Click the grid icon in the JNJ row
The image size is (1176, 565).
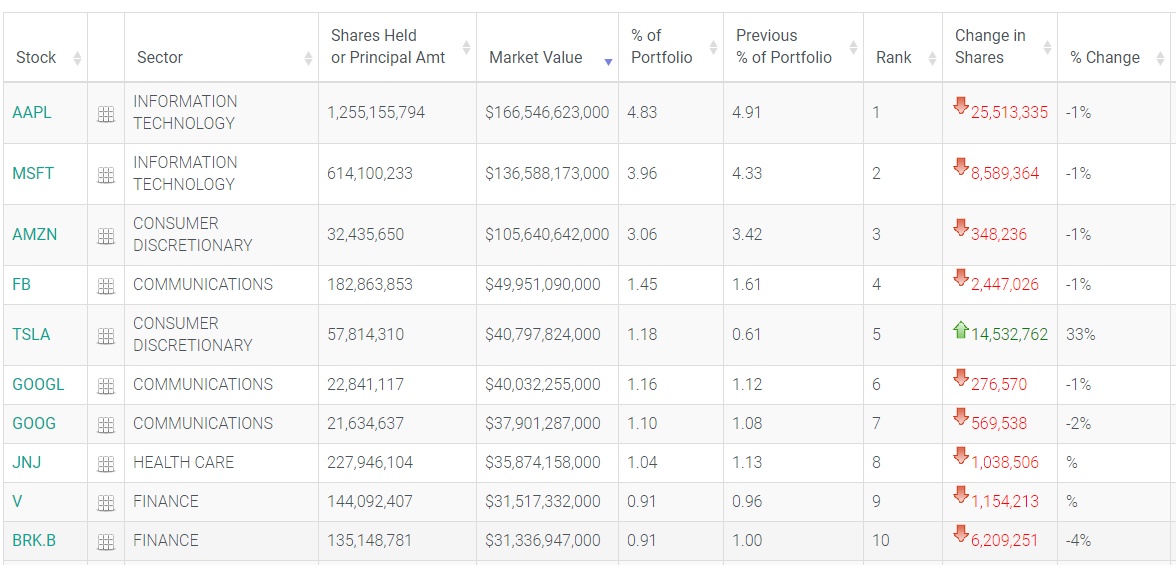click(106, 464)
